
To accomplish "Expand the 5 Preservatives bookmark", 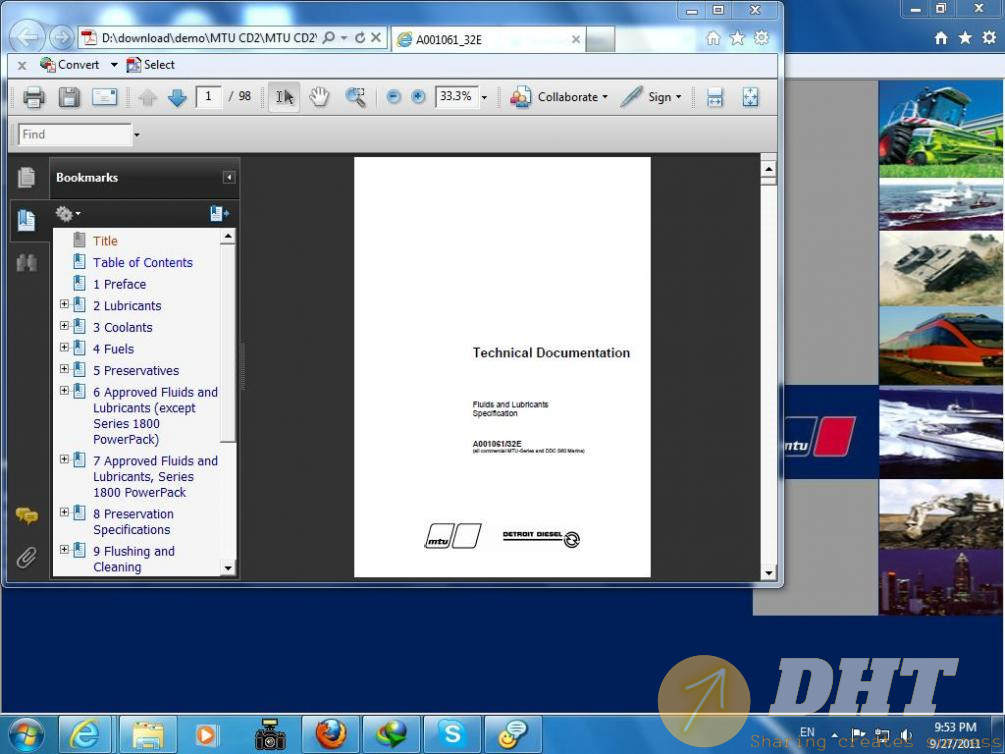I will (64, 369).
